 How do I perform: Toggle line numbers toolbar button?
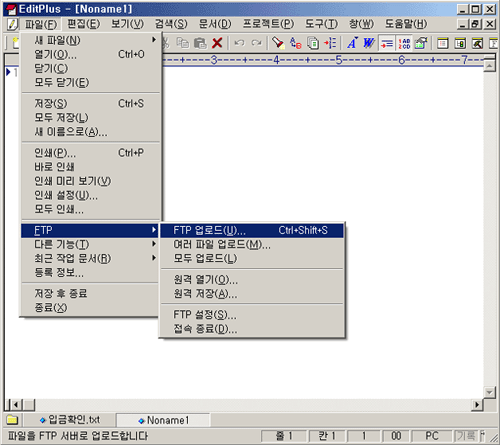click(404, 43)
